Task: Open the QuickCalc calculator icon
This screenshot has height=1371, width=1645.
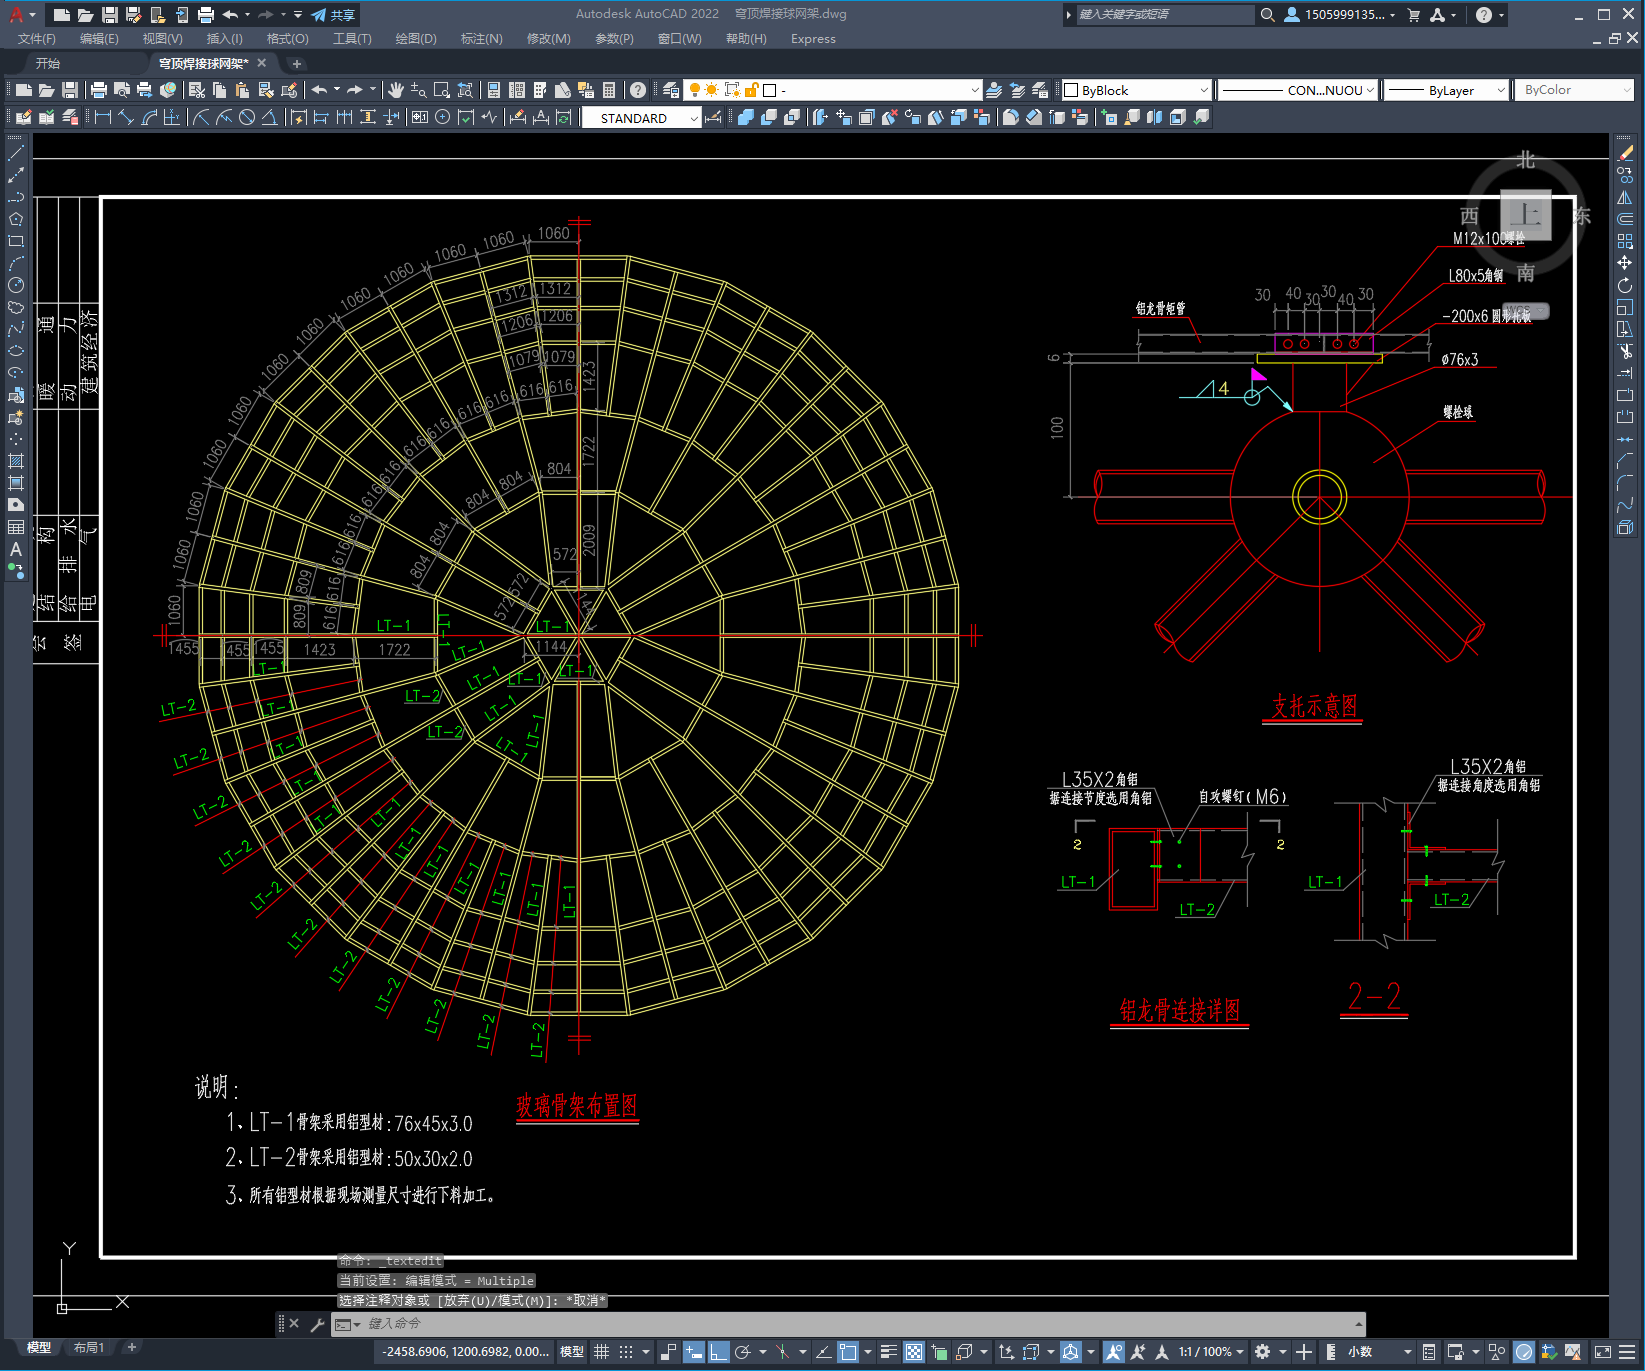Action: click(608, 90)
